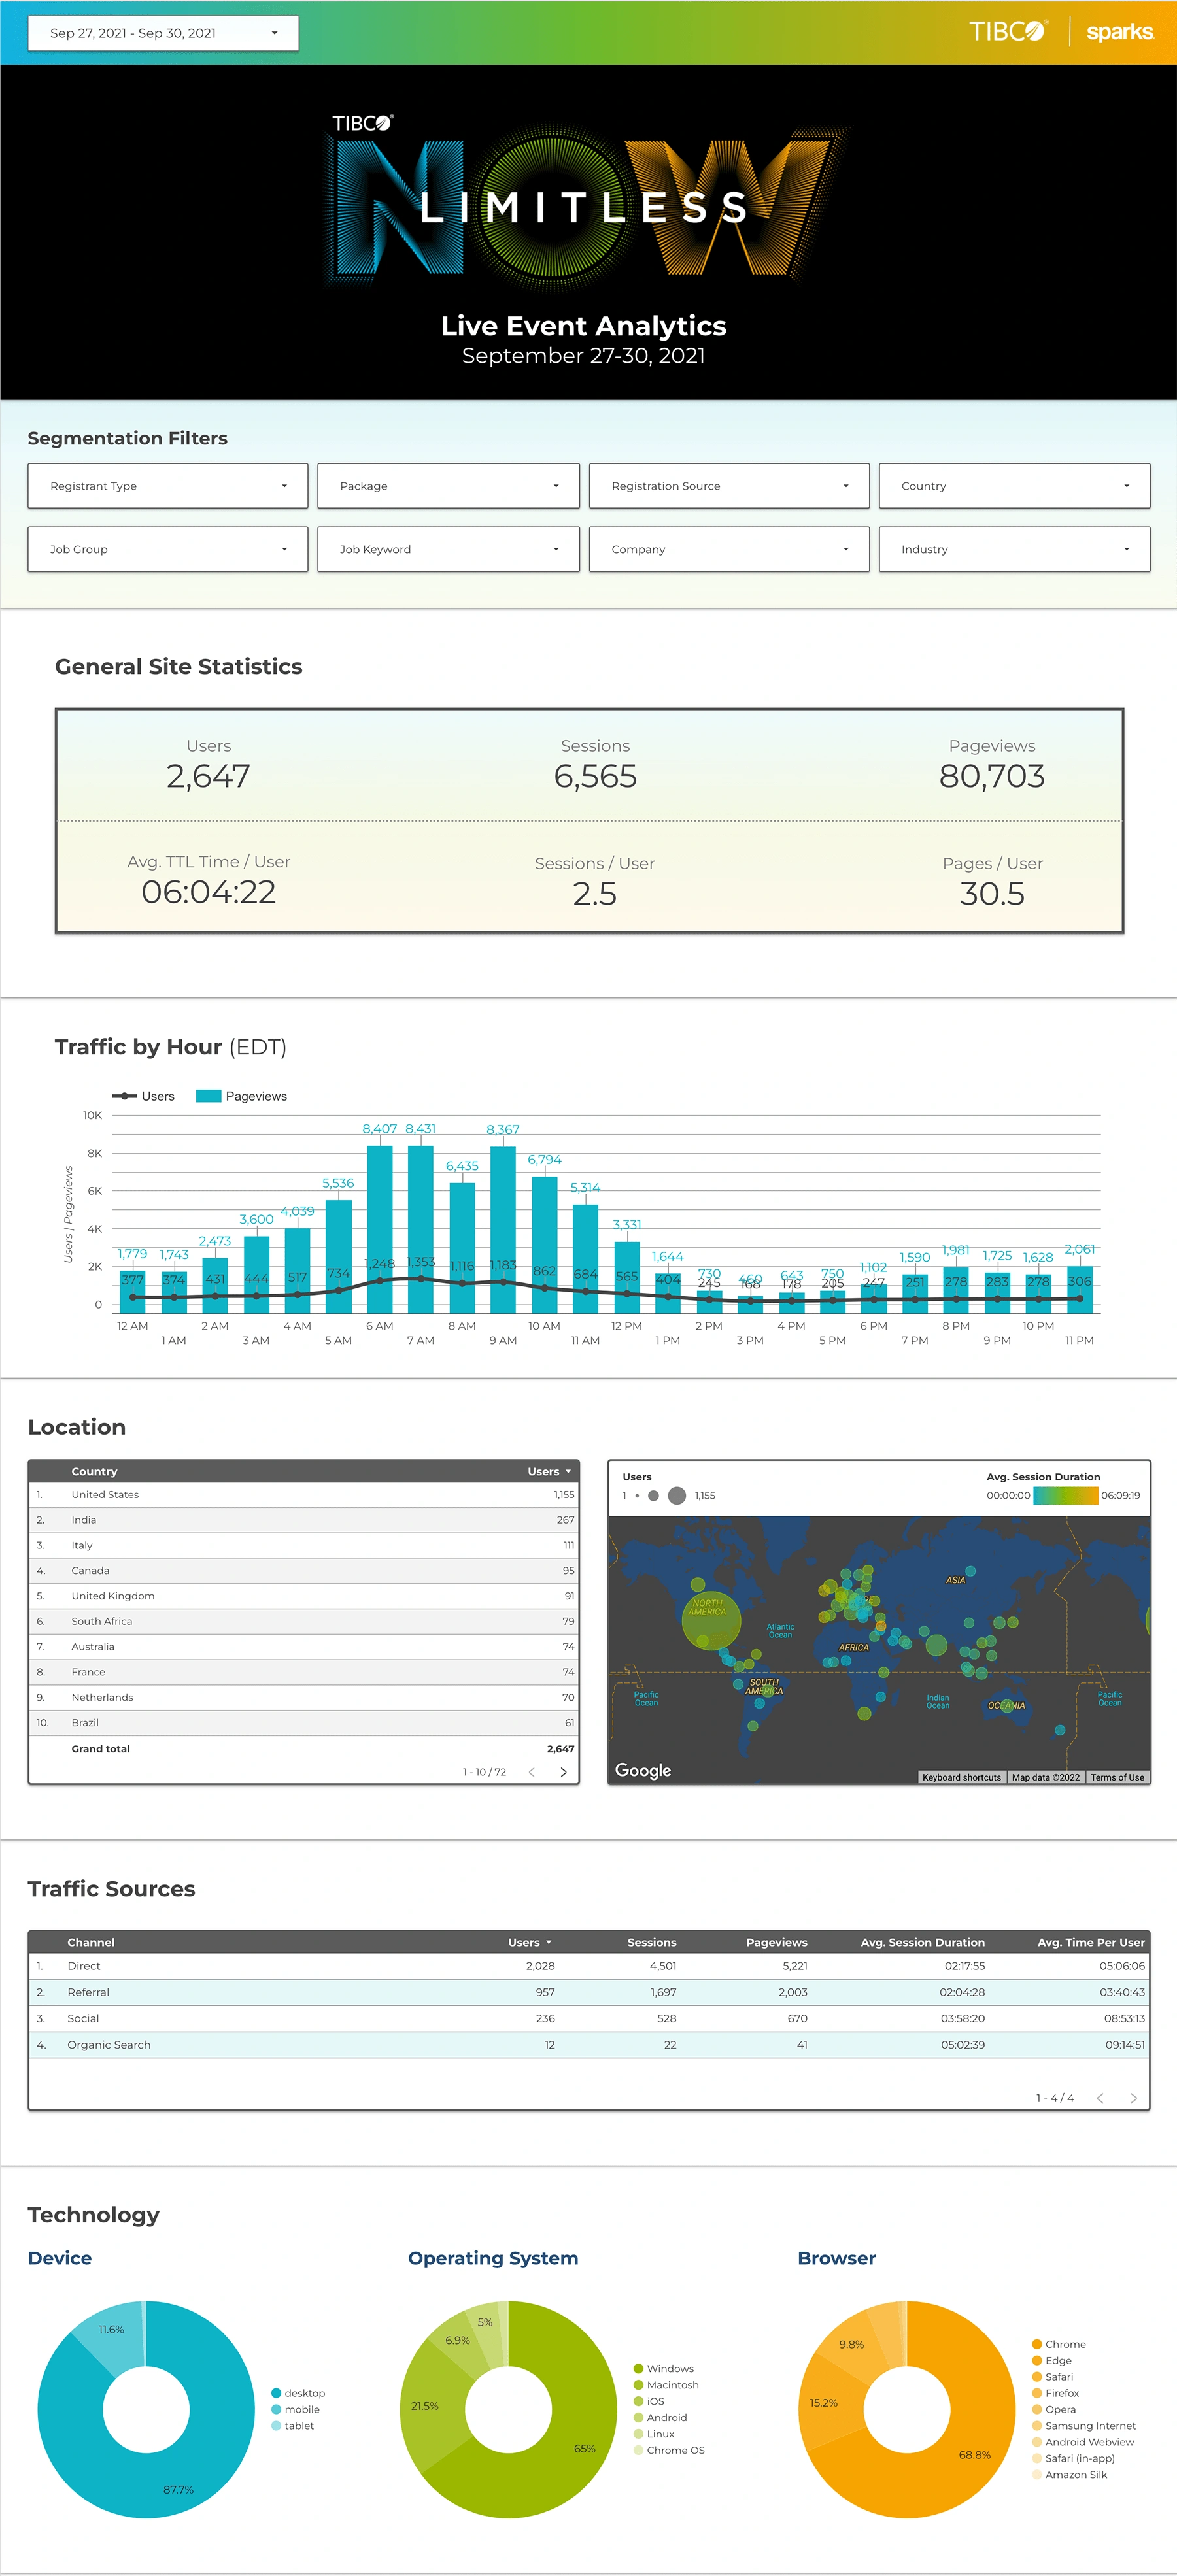Select the Brazil row in Location table
Image resolution: width=1177 pixels, height=2576 pixels.
coord(304,1722)
